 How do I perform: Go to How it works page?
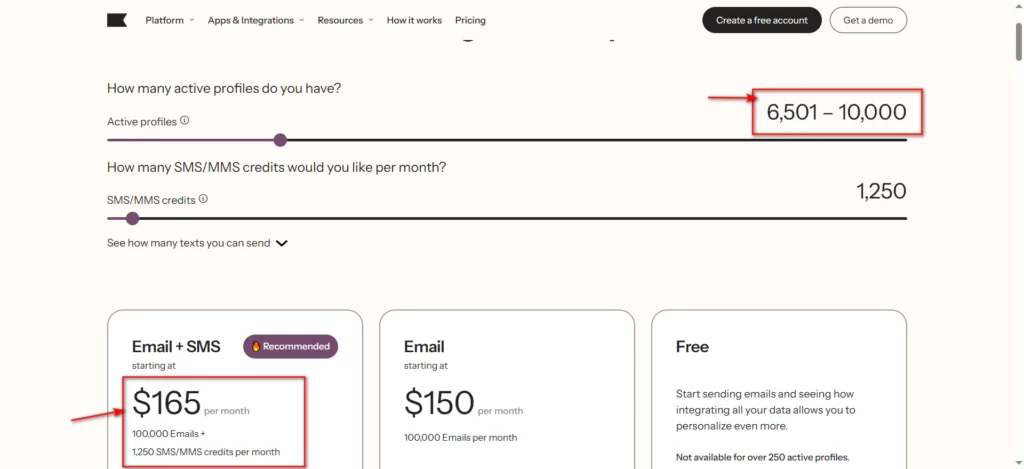pyautogui.click(x=414, y=20)
